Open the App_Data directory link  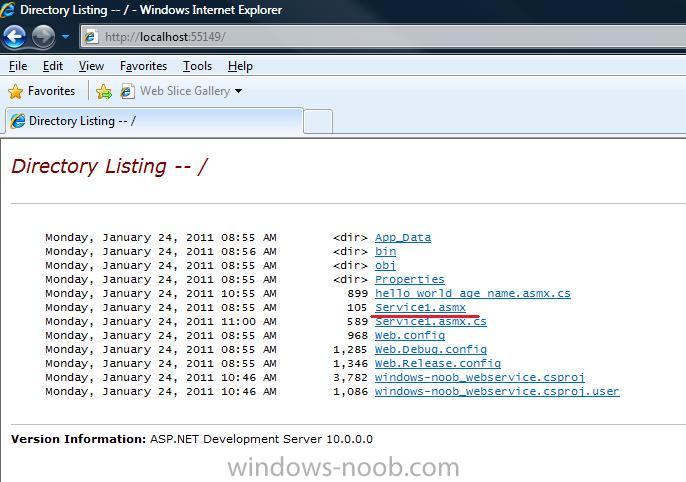[402, 238]
